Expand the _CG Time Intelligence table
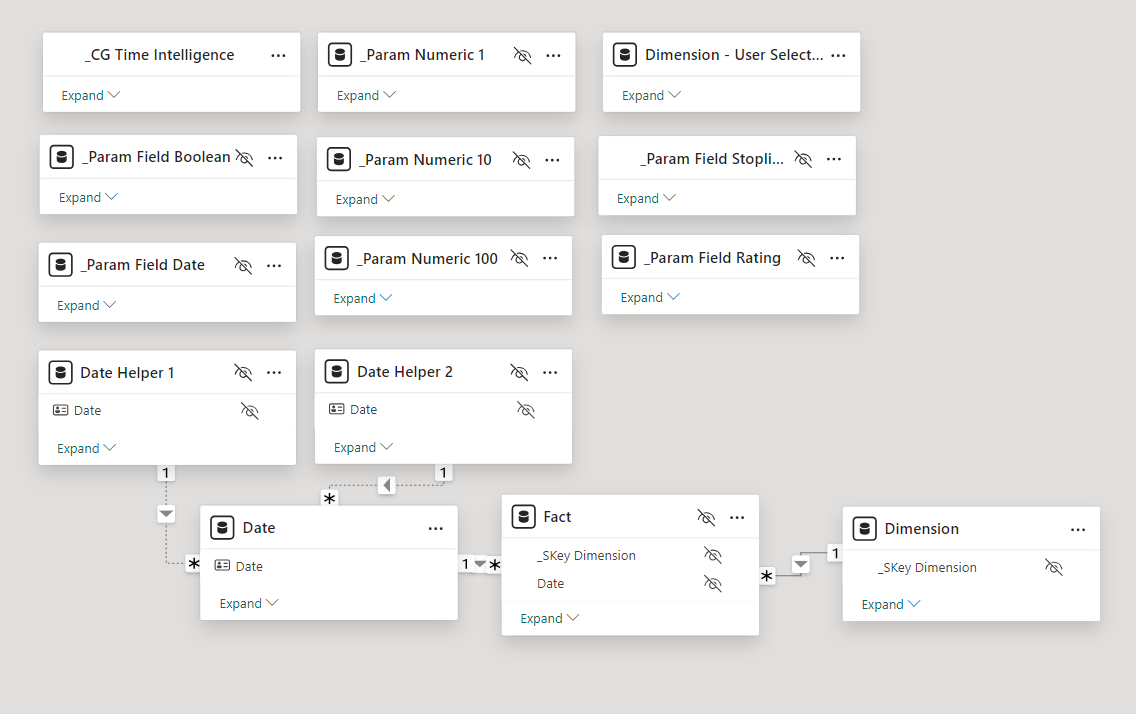Image resolution: width=1136 pixels, height=714 pixels. [x=90, y=96]
